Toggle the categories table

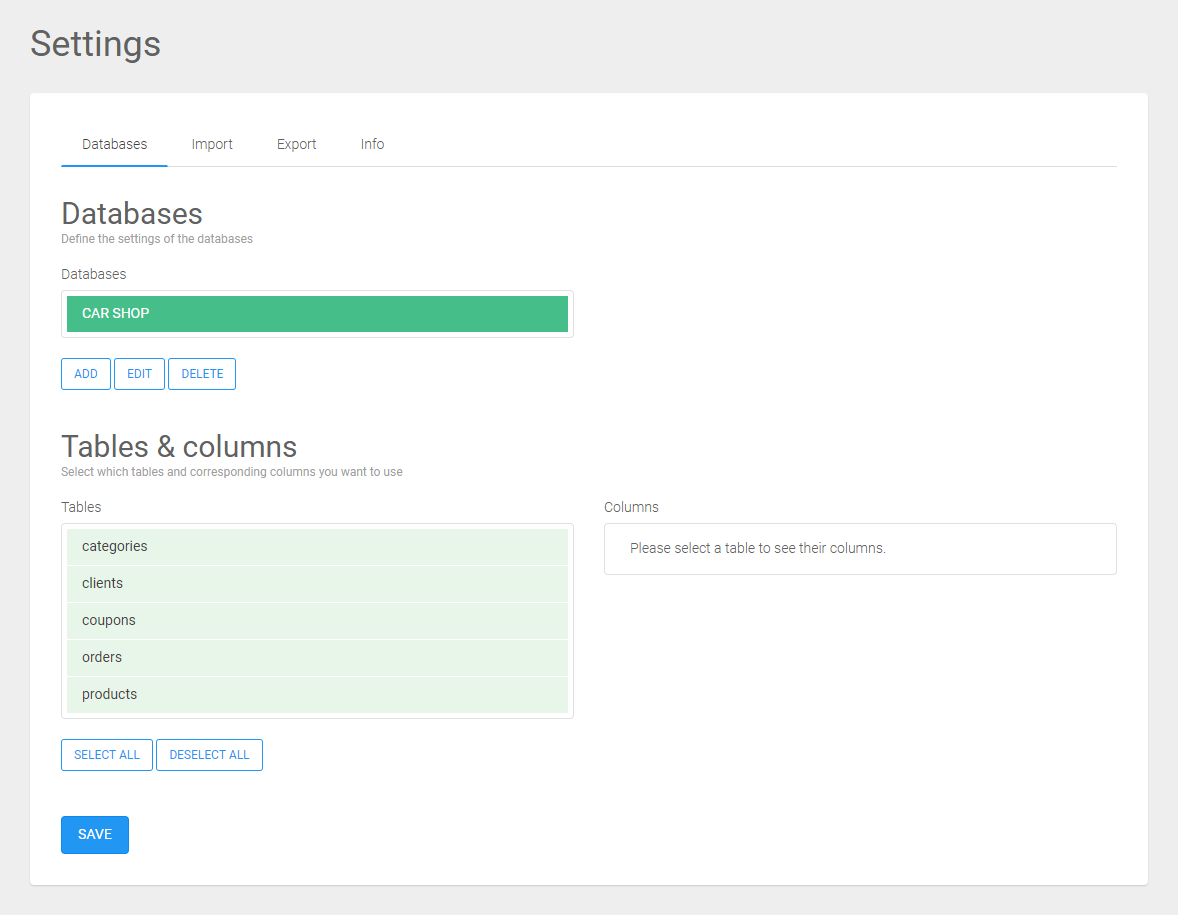(317, 547)
